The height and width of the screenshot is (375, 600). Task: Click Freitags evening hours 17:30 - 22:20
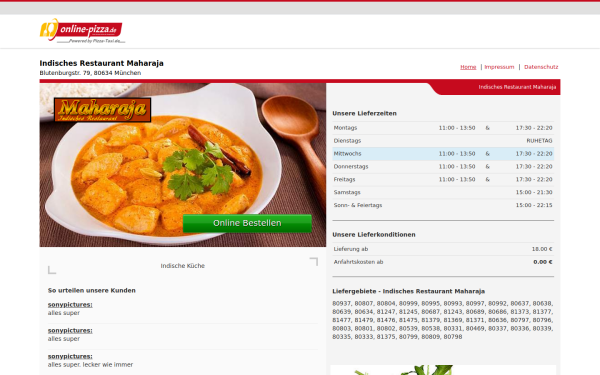534,179
